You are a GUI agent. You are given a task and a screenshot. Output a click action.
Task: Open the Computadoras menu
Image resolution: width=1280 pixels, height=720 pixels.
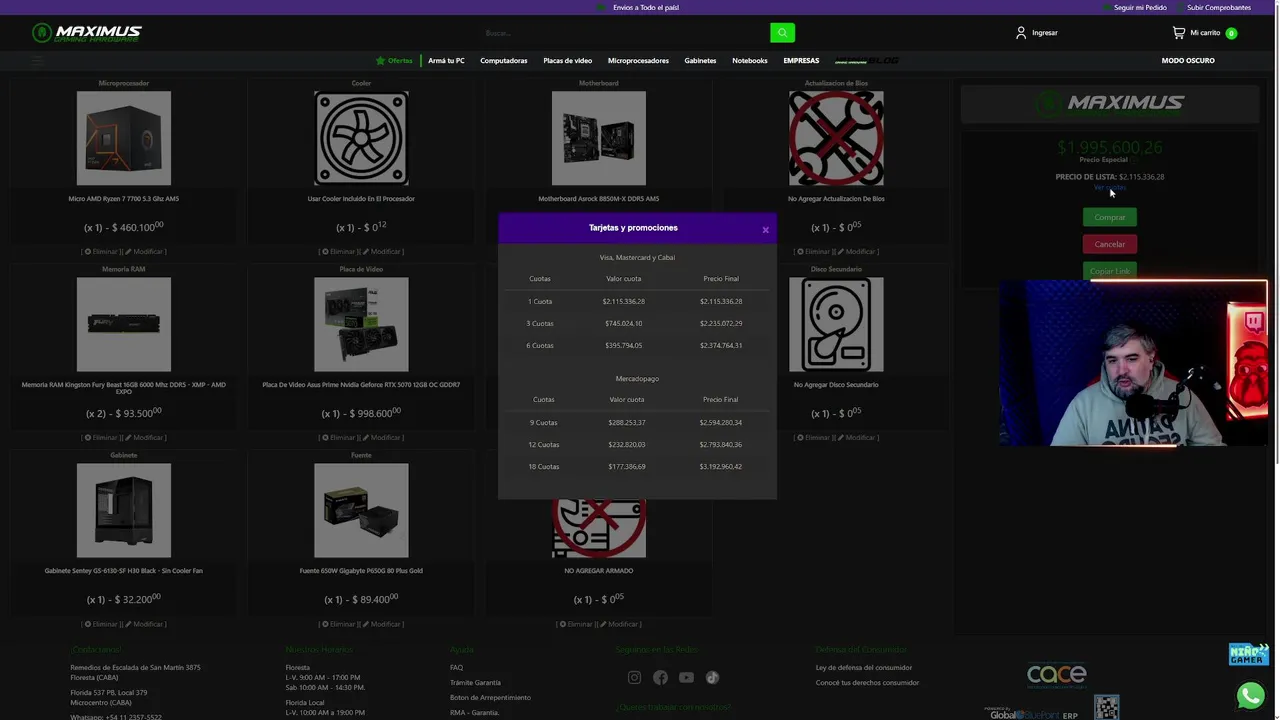coord(503,60)
